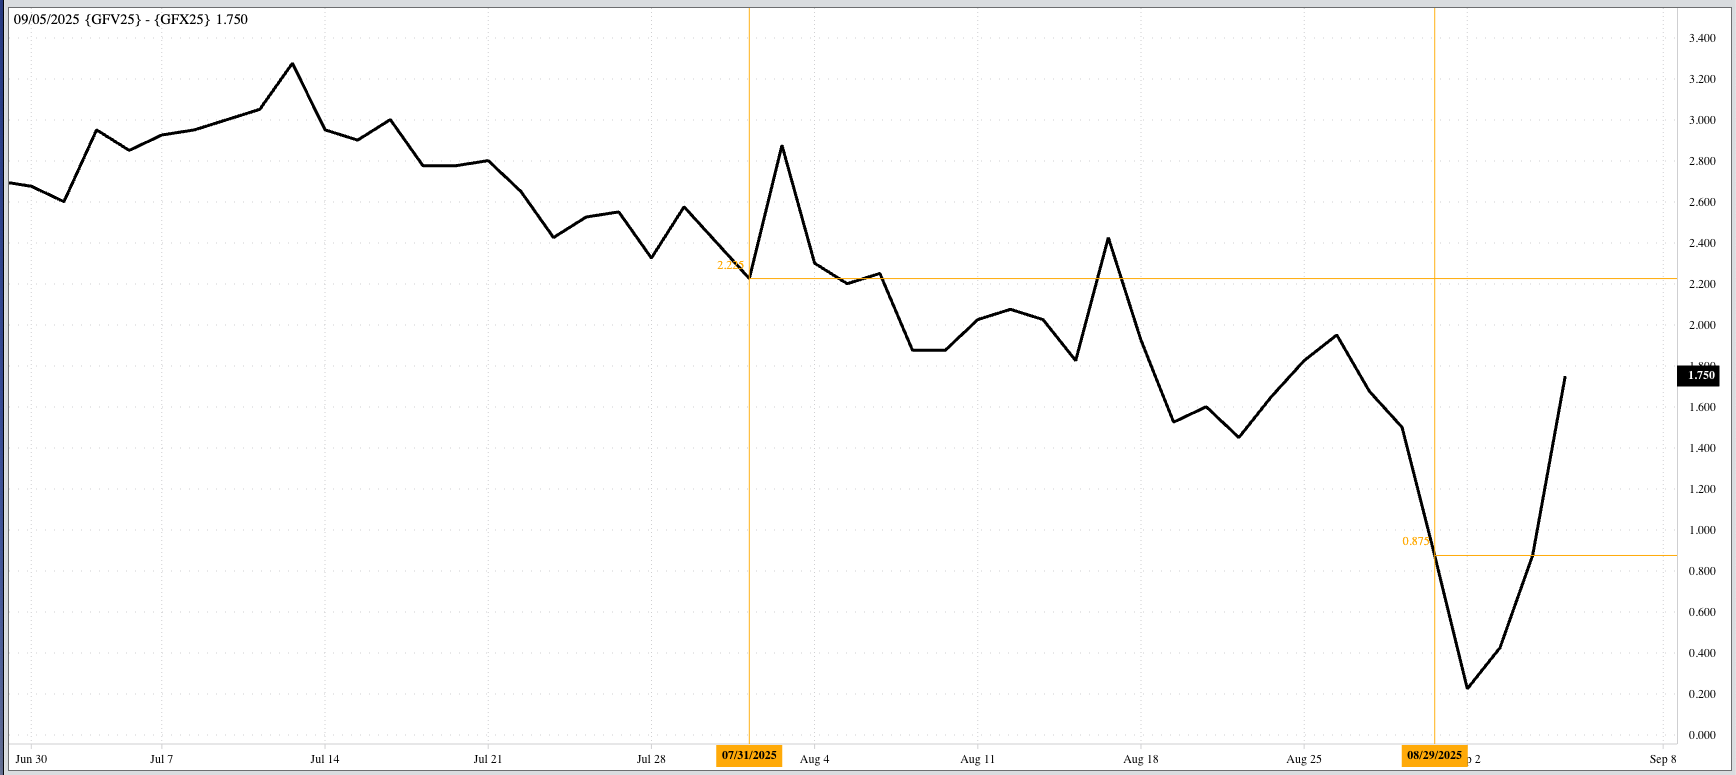
Task: Click the 2.200 price axis label
Action: (x=1702, y=284)
